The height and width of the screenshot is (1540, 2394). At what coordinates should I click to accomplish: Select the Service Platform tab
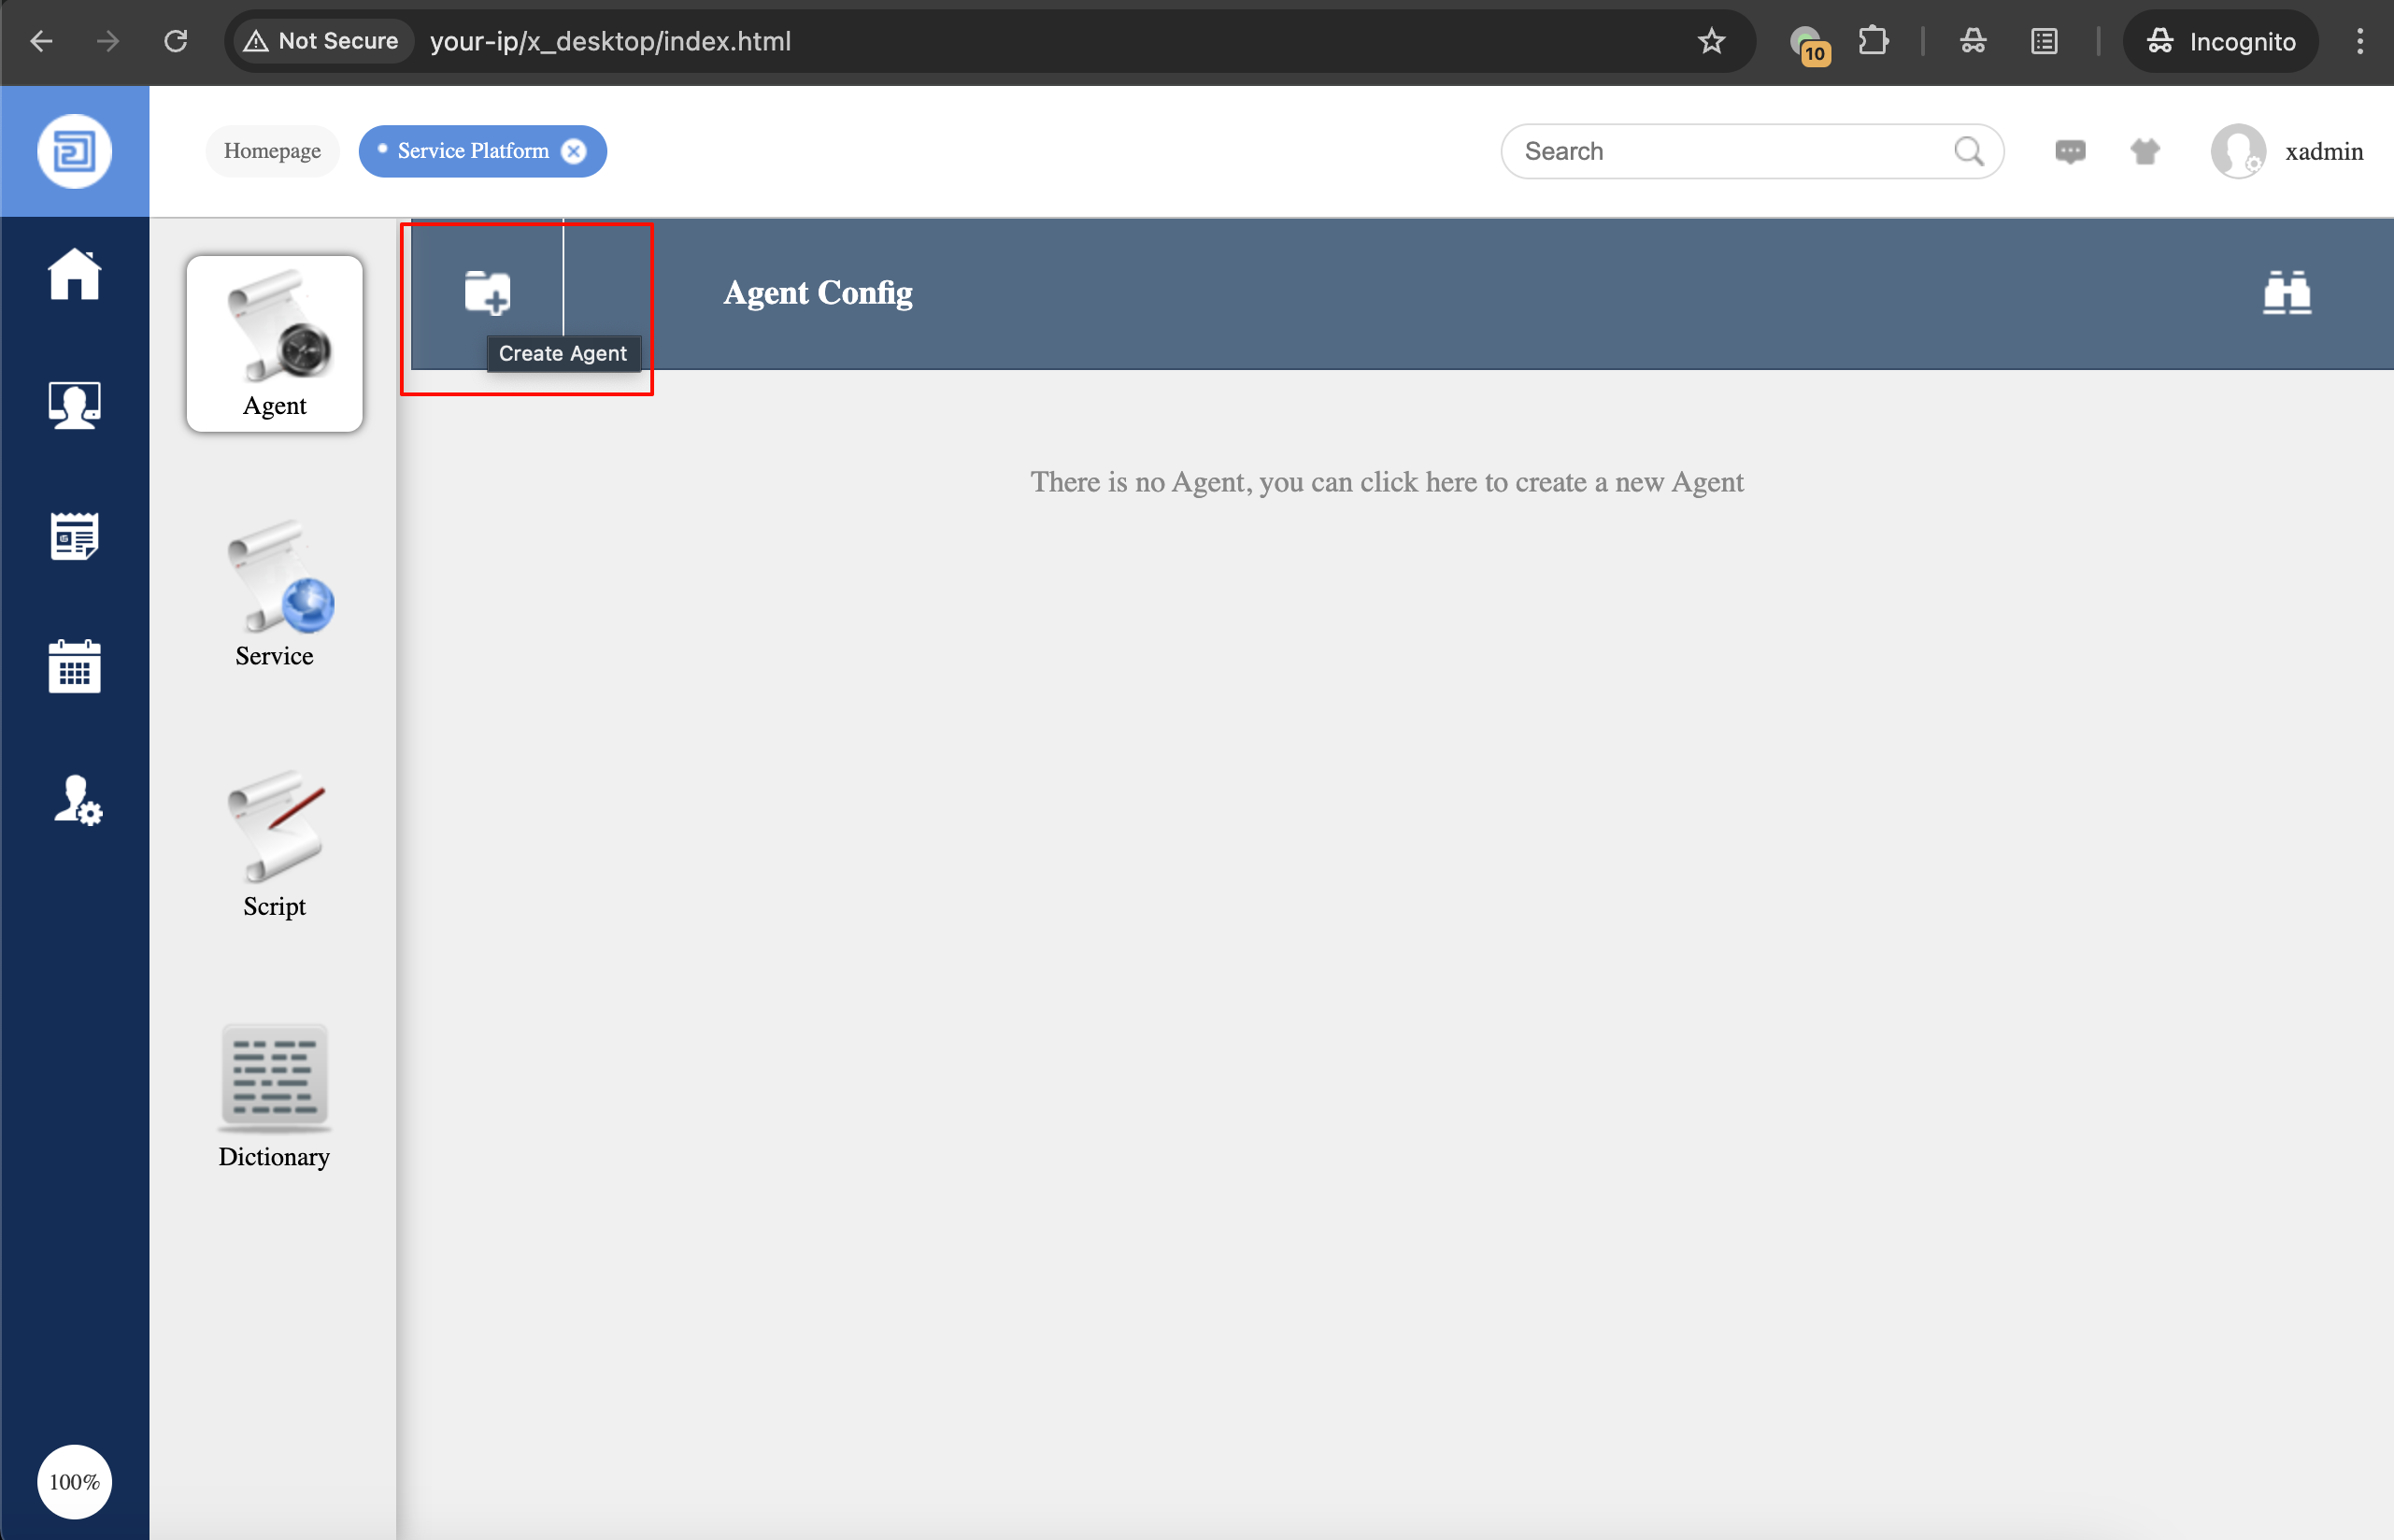coord(472,151)
